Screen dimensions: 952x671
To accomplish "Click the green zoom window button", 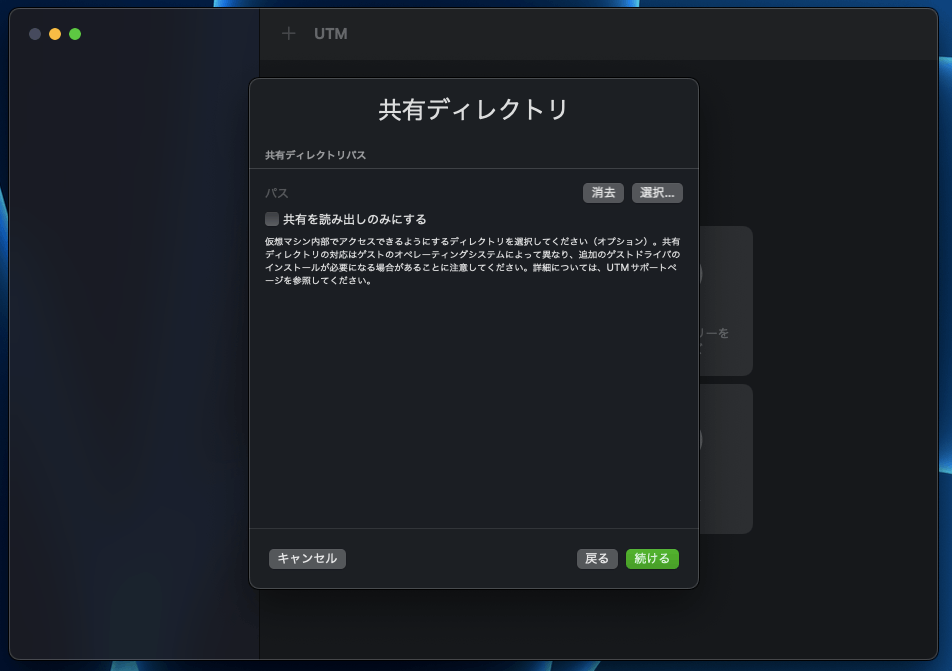I will pyautogui.click(x=75, y=34).
